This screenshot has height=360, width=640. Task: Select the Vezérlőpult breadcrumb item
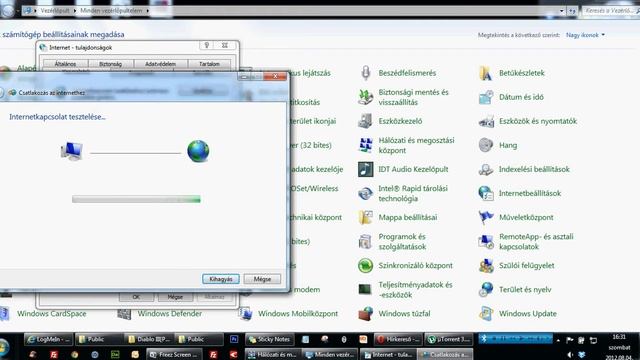click(x=55, y=11)
